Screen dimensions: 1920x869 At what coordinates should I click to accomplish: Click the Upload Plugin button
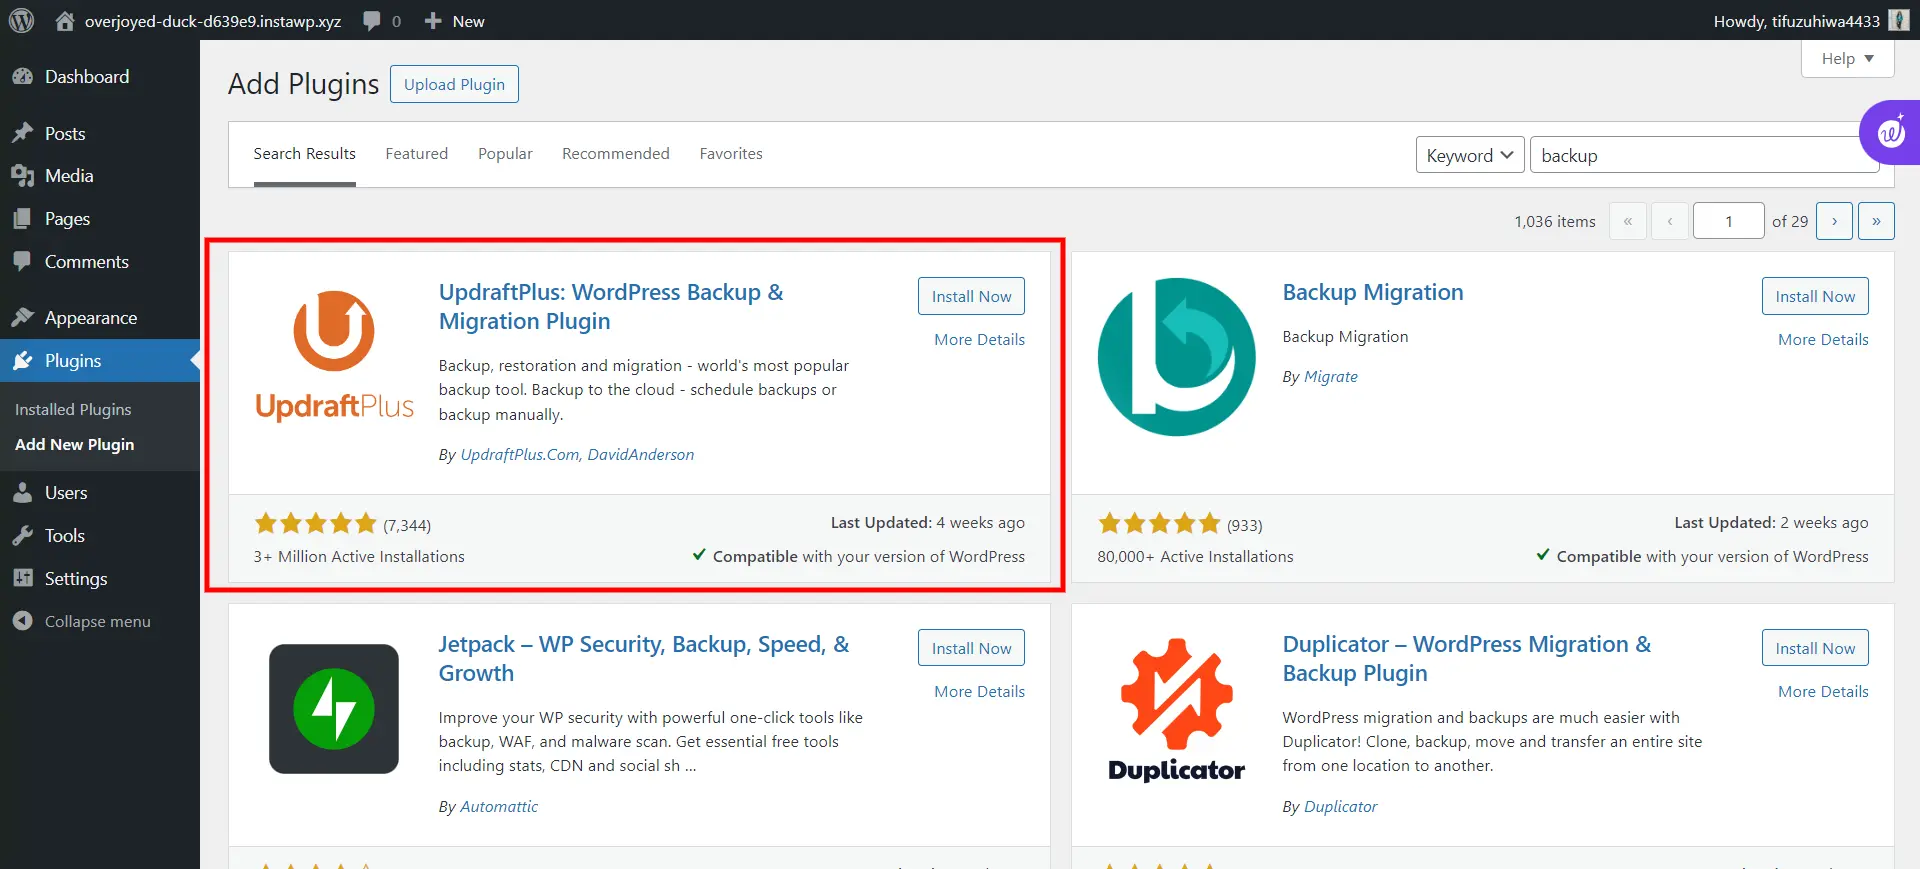click(x=454, y=84)
